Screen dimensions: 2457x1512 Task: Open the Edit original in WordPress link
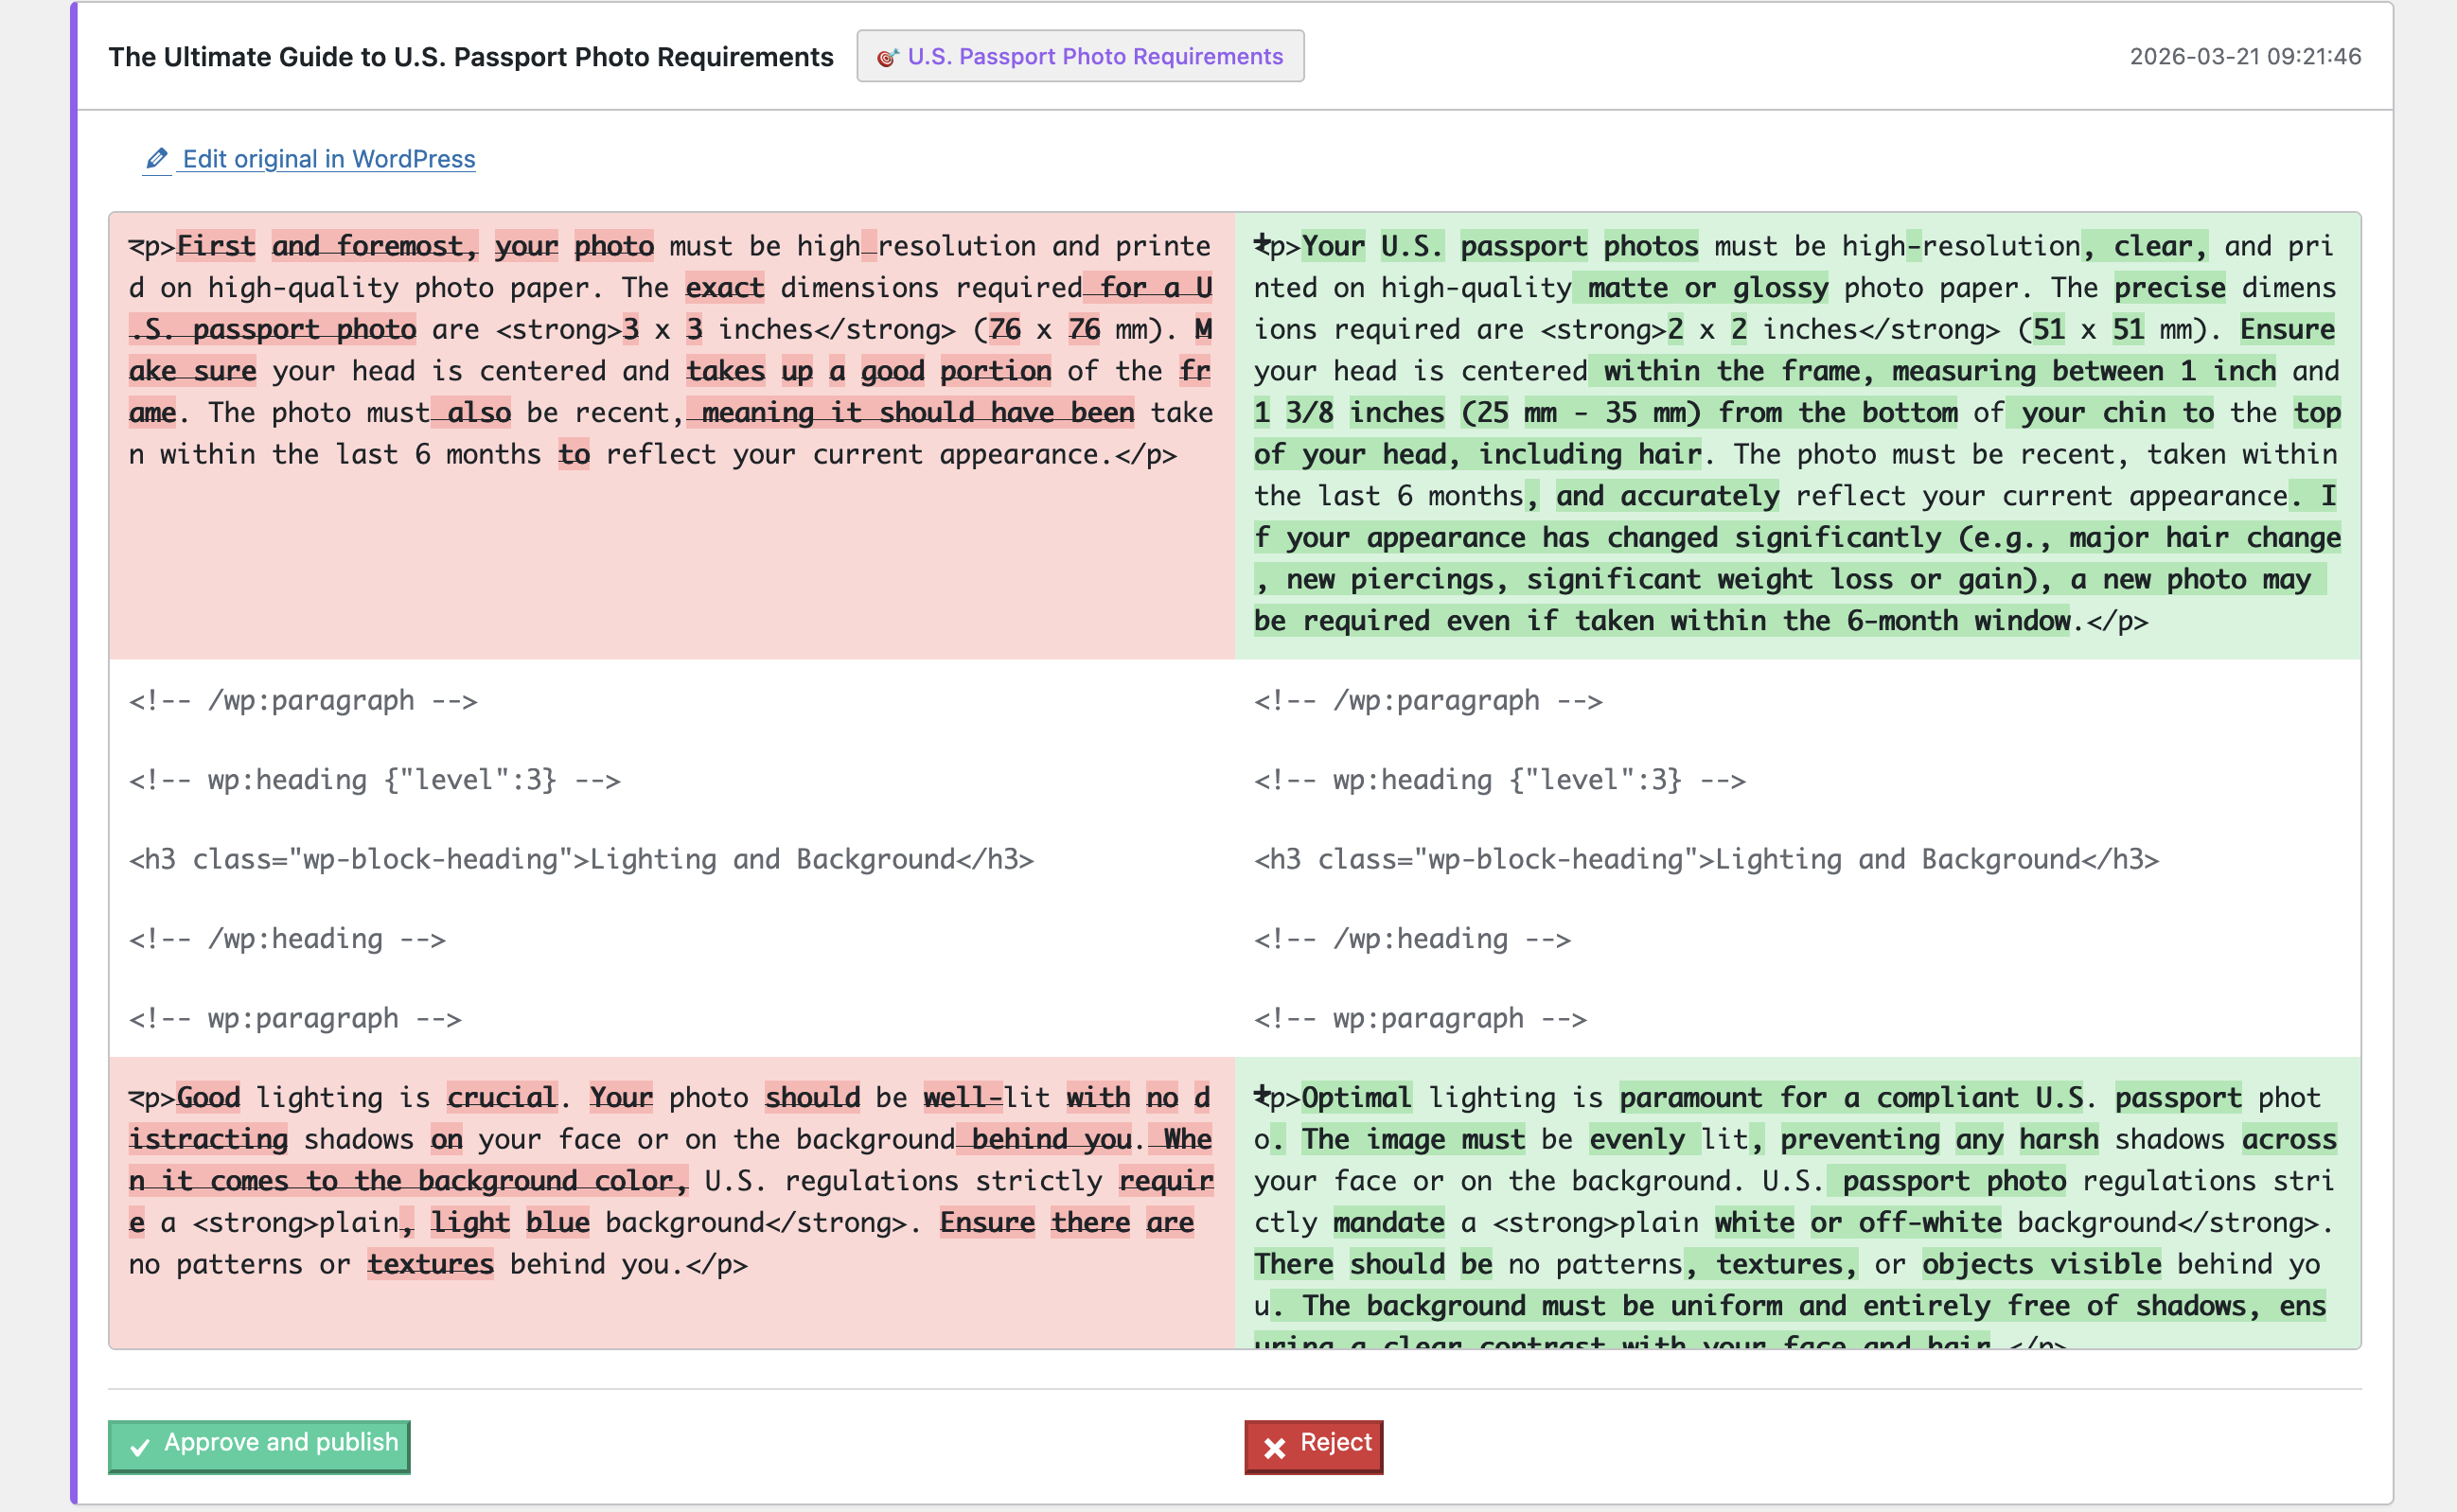pyautogui.click(x=328, y=159)
